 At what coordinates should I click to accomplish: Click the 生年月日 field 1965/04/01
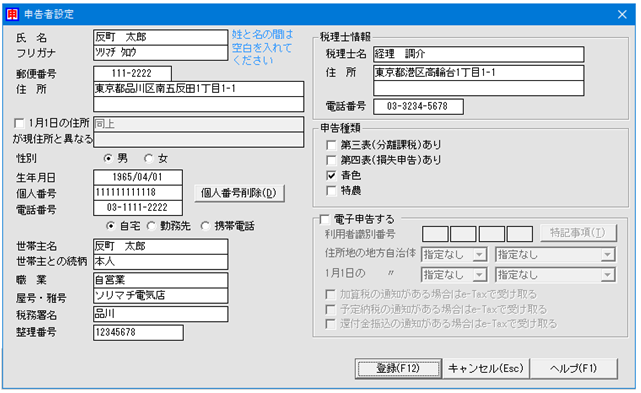[x=138, y=177]
